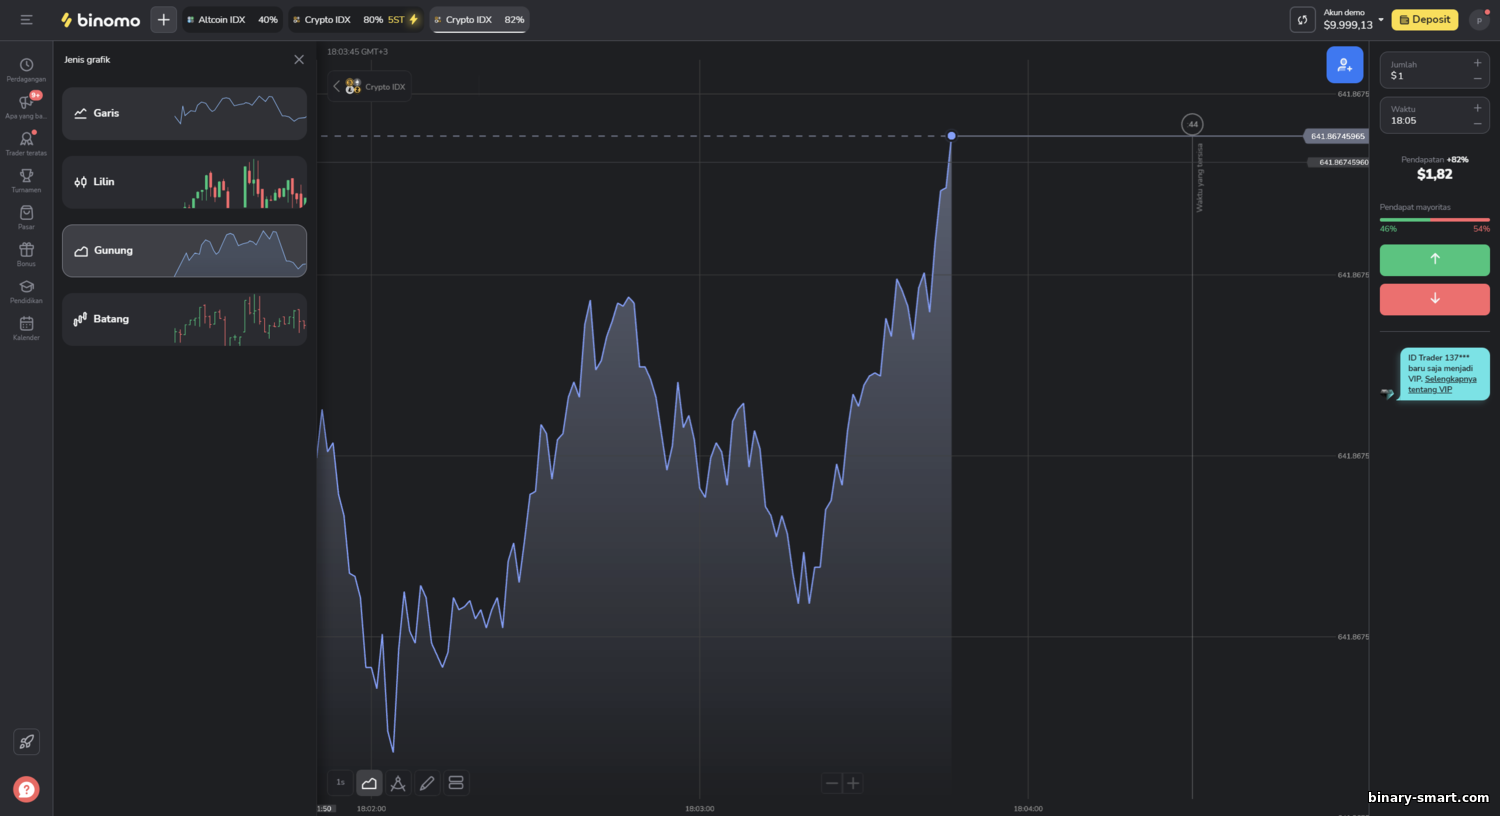The height and width of the screenshot is (816, 1500).
Task: Select the drawing pencil tool
Action: 427,783
